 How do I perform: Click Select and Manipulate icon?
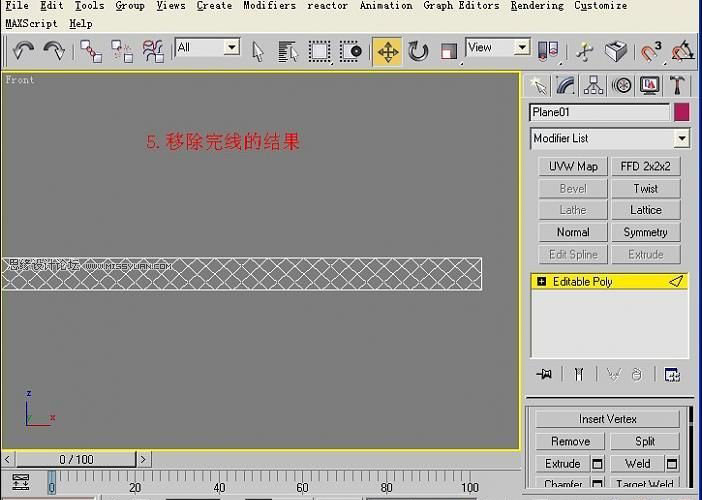pyautogui.click(x=585, y=51)
